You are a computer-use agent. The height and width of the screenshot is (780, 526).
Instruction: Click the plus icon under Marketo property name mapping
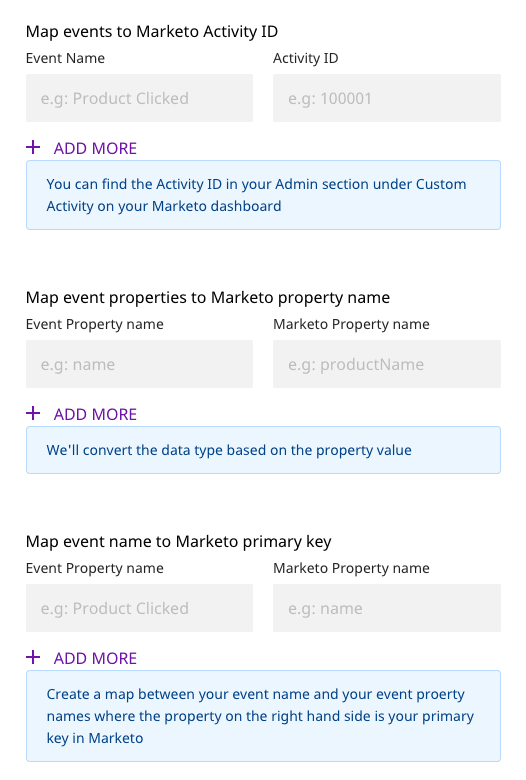point(33,413)
